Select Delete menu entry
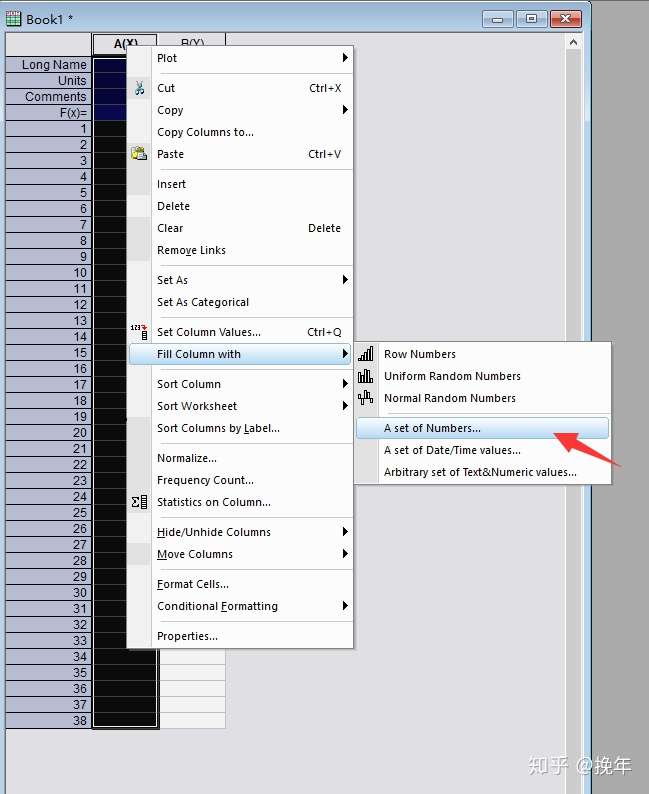This screenshot has width=649, height=794. click(x=240, y=206)
